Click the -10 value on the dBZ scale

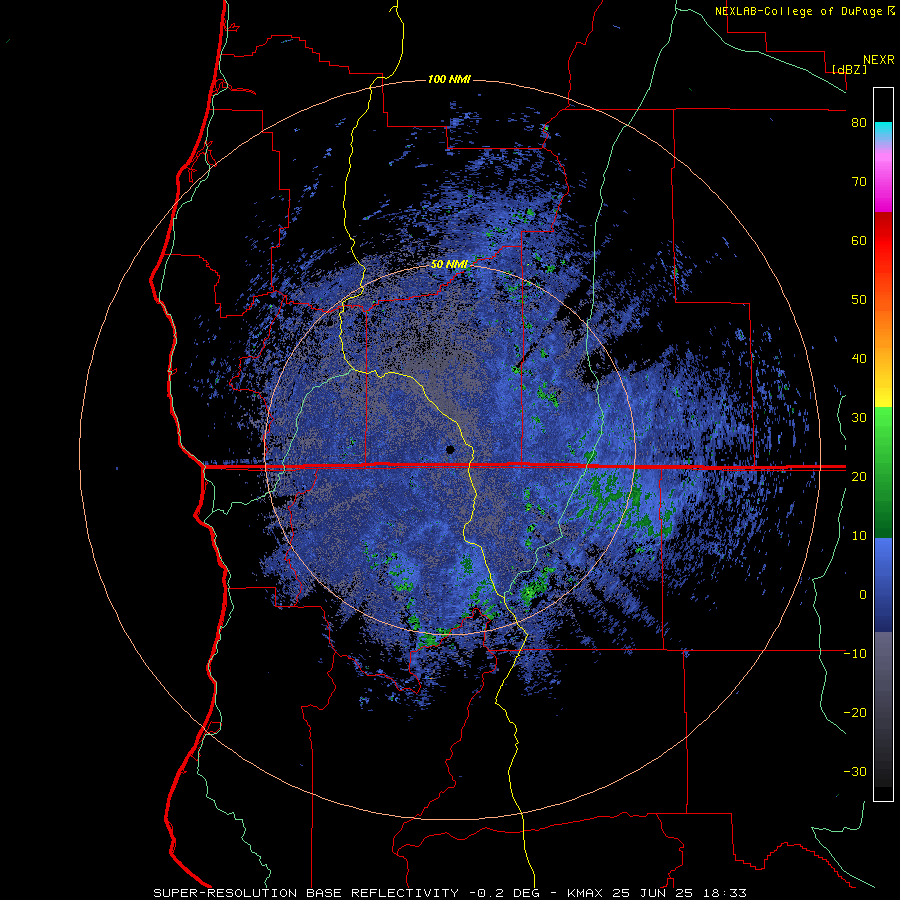(x=855, y=653)
